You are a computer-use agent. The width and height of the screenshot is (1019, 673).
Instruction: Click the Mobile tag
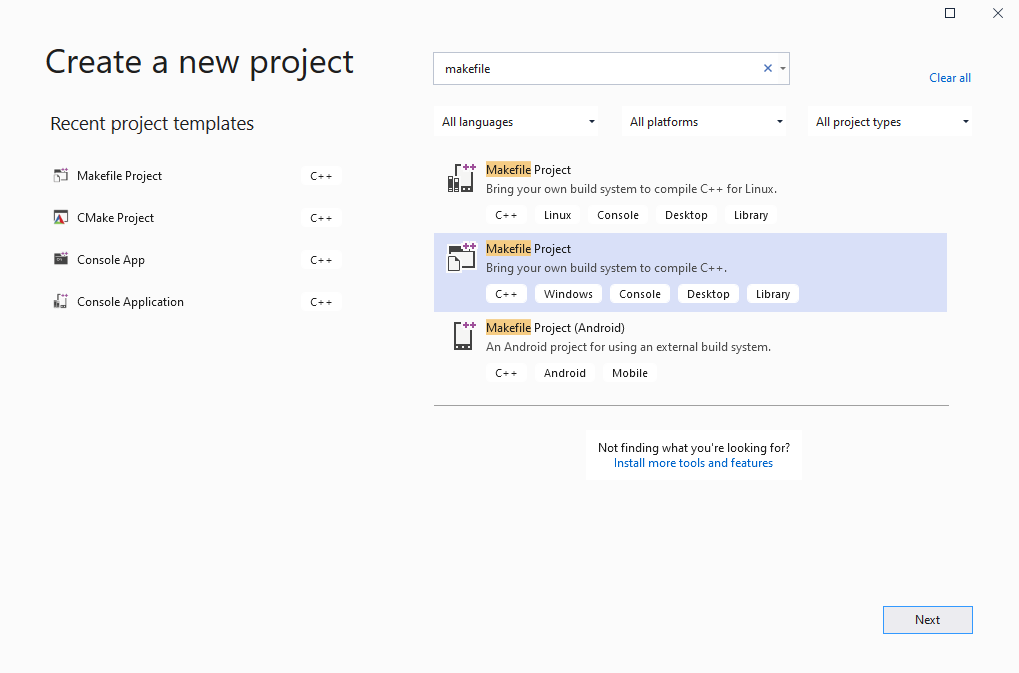click(x=629, y=373)
